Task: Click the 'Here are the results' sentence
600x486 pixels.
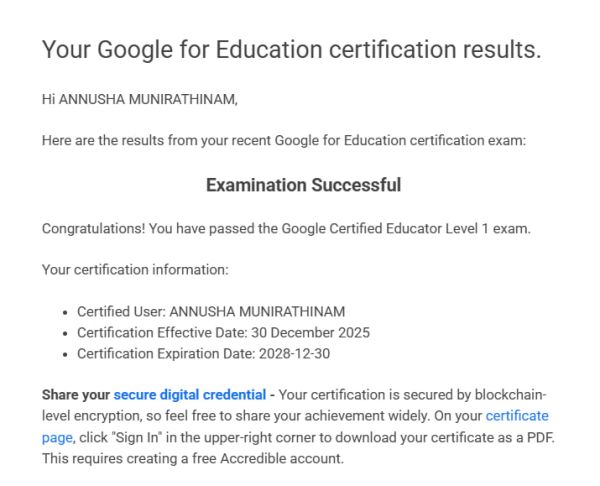Action: coord(284,141)
